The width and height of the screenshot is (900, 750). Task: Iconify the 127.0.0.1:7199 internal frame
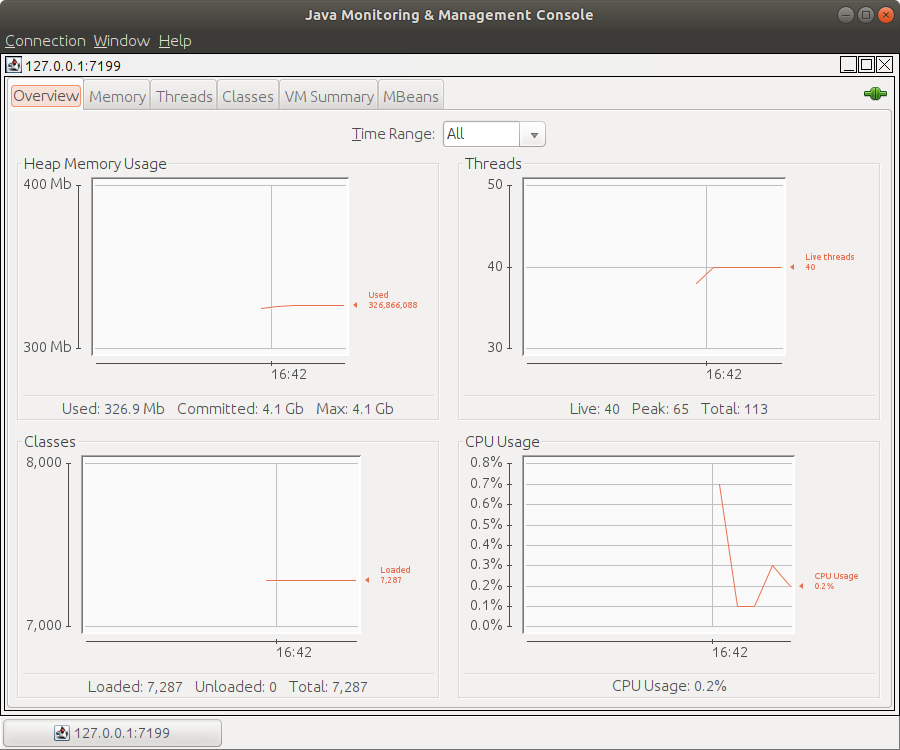849,65
